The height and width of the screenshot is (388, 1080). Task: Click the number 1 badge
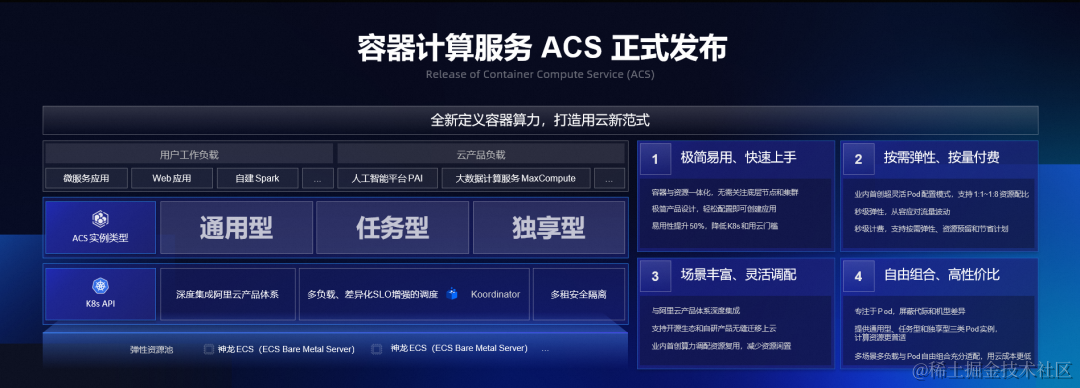655,160
